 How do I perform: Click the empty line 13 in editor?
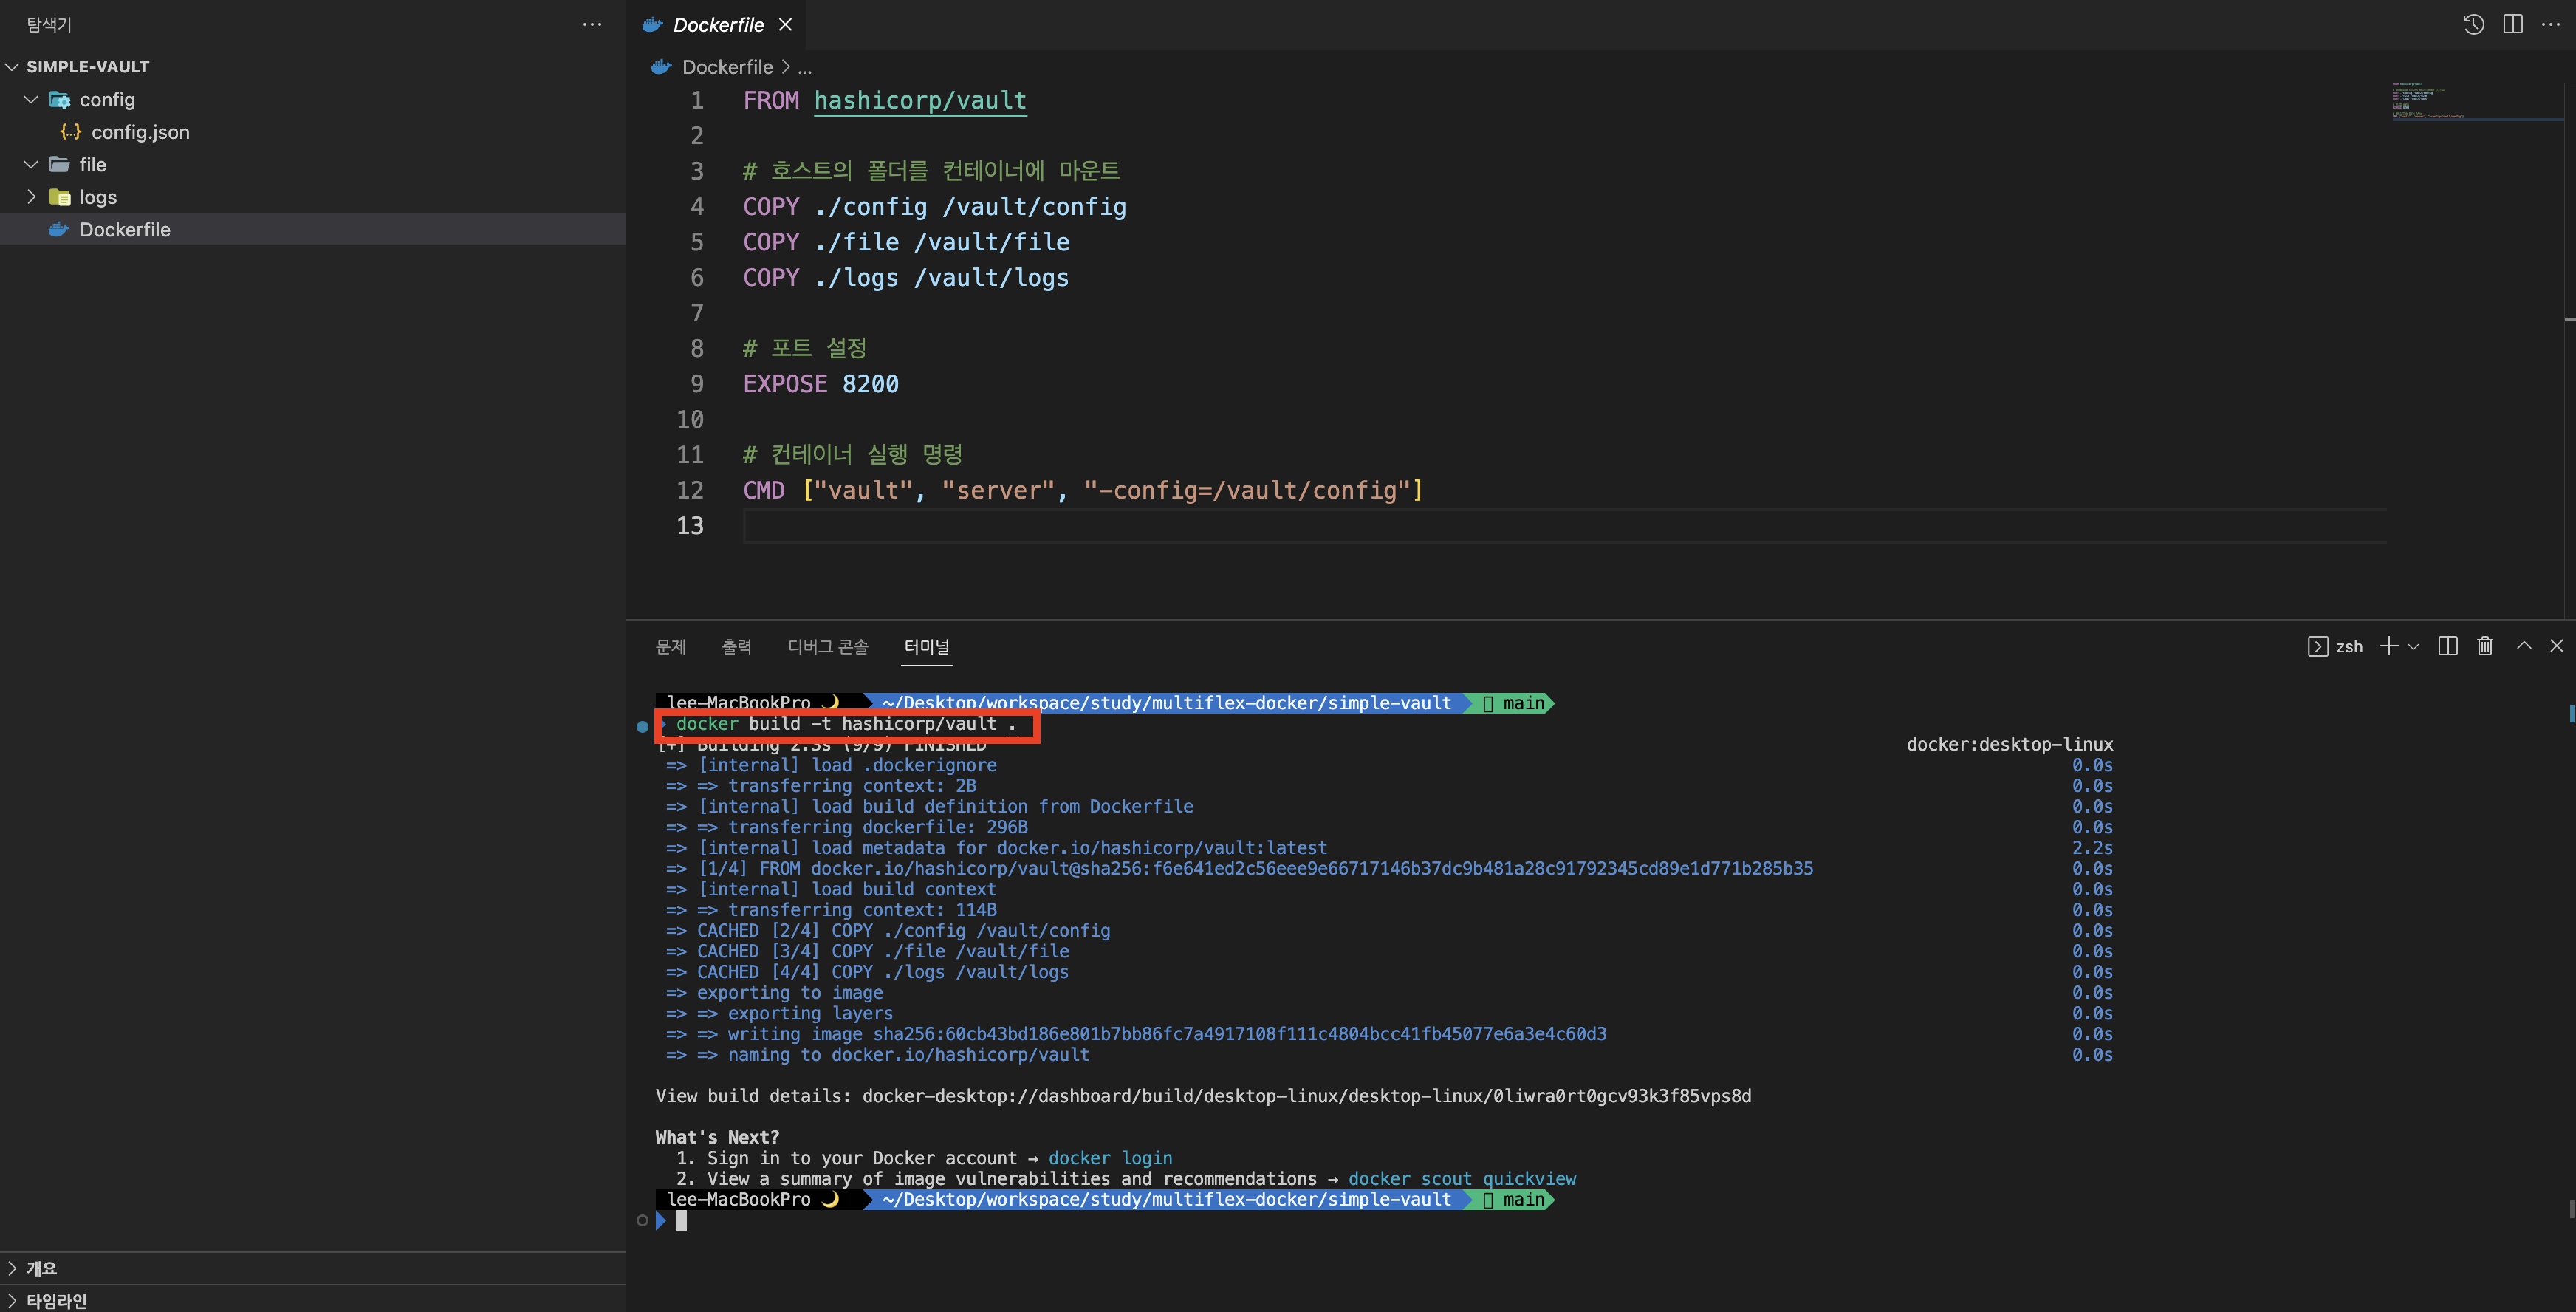click(1564, 526)
